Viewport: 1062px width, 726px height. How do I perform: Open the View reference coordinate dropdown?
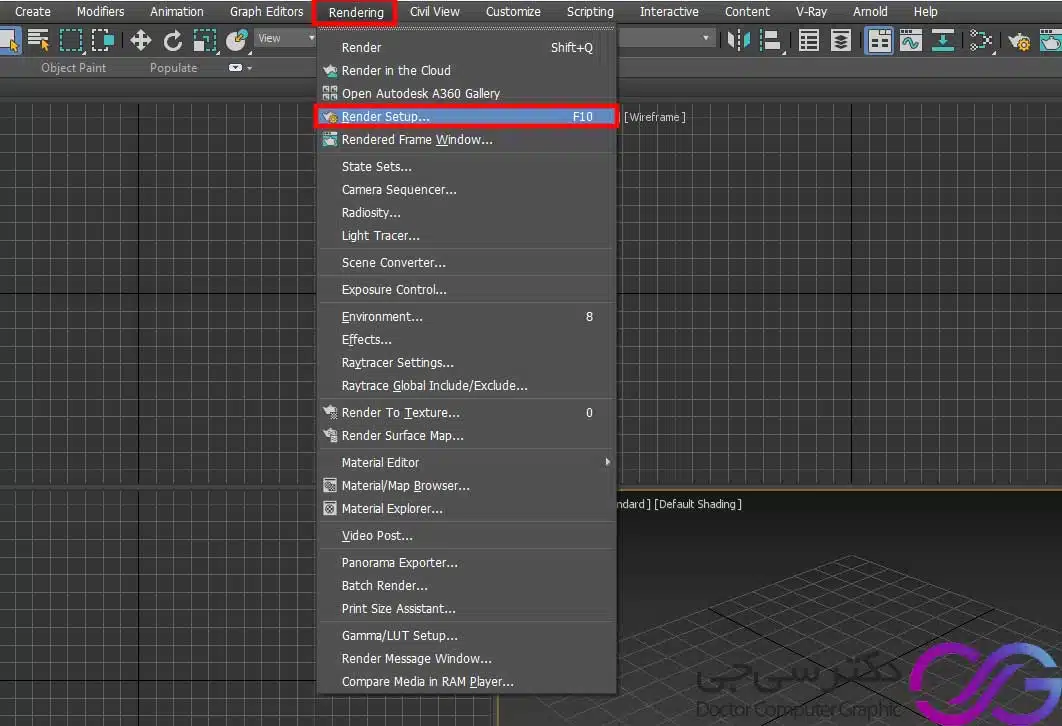[x=285, y=39]
